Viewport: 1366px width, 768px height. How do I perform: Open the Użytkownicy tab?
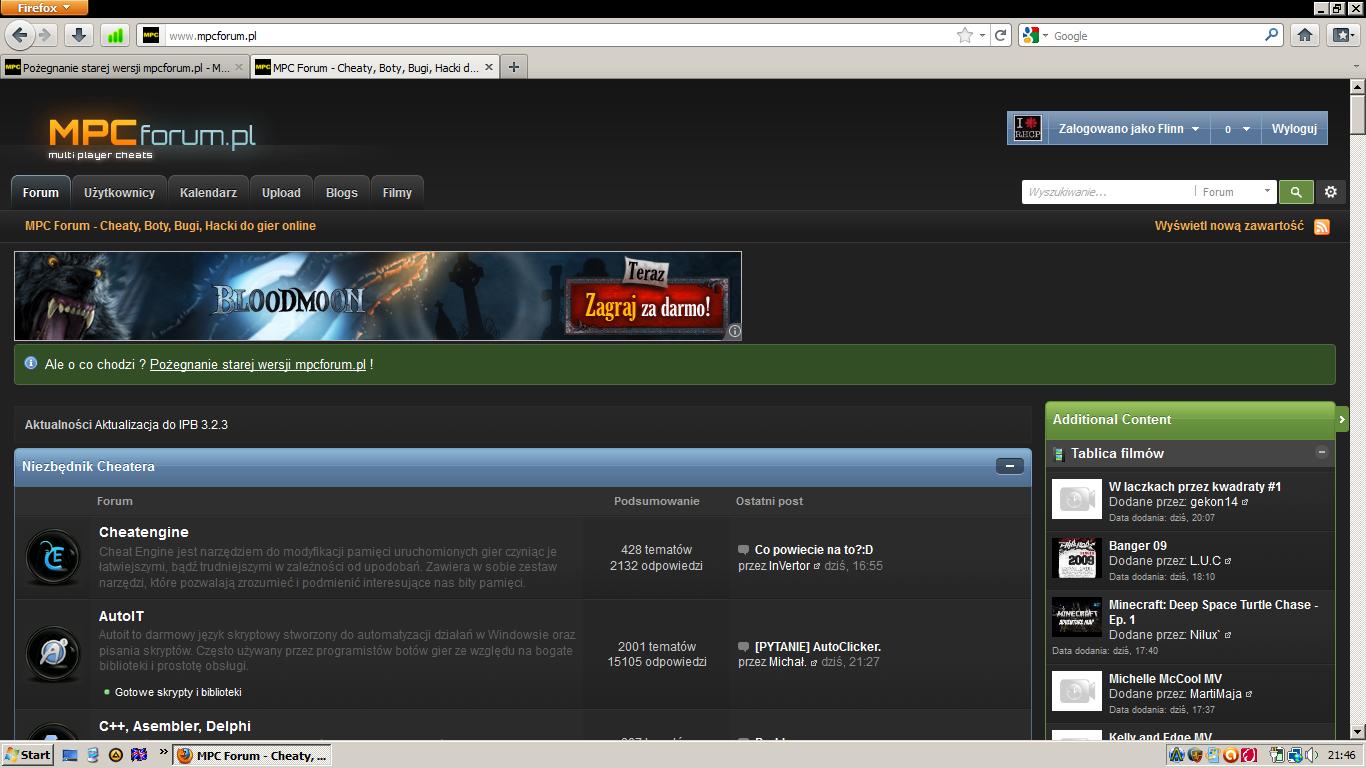(x=119, y=193)
